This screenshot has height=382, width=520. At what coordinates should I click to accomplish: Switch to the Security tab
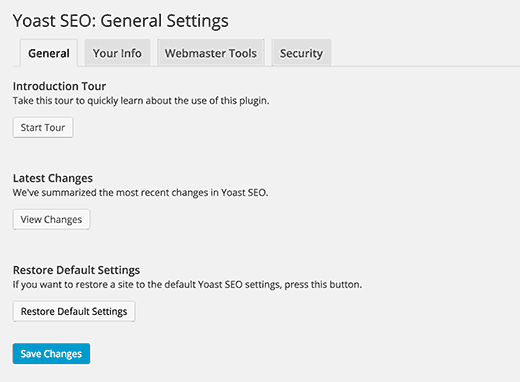tap(301, 53)
